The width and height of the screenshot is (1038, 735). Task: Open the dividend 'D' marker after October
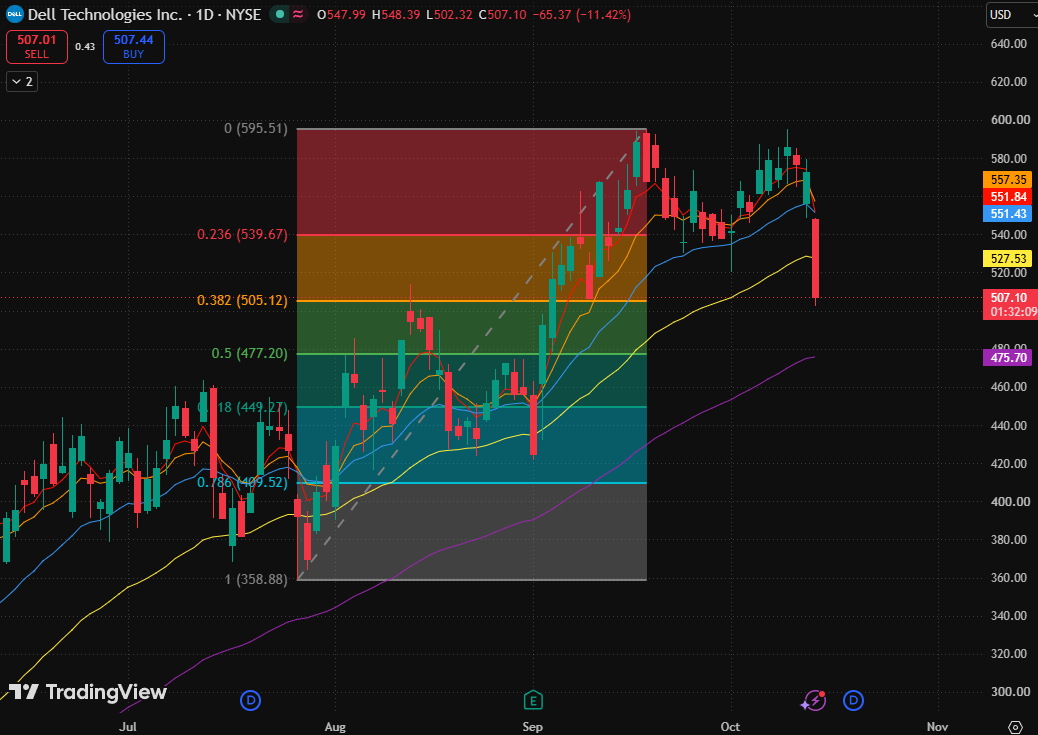pyautogui.click(x=853, y=700)
